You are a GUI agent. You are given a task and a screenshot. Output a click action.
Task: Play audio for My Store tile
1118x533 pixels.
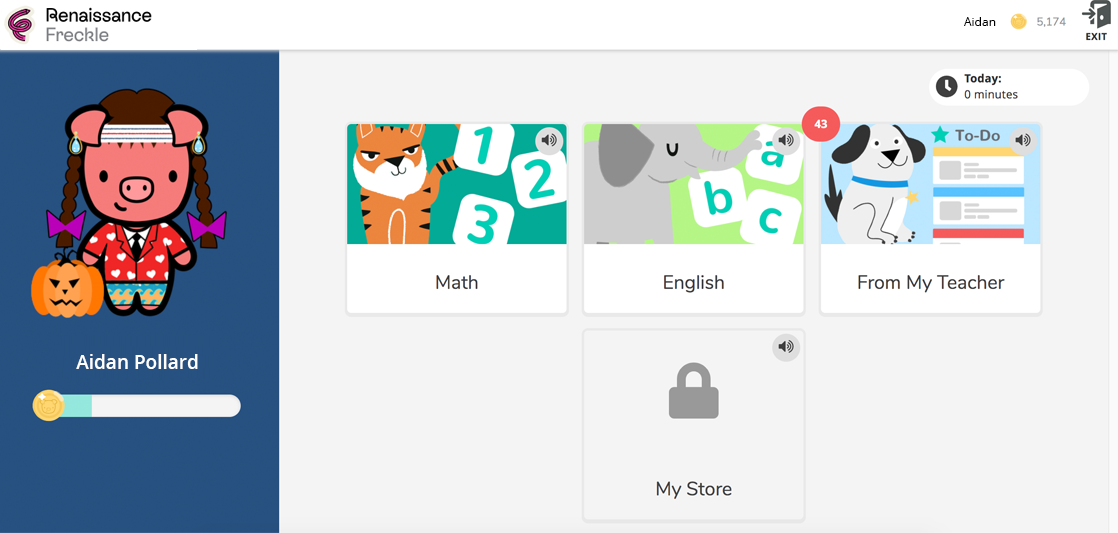pyautogui.click(x=786, y=347)
